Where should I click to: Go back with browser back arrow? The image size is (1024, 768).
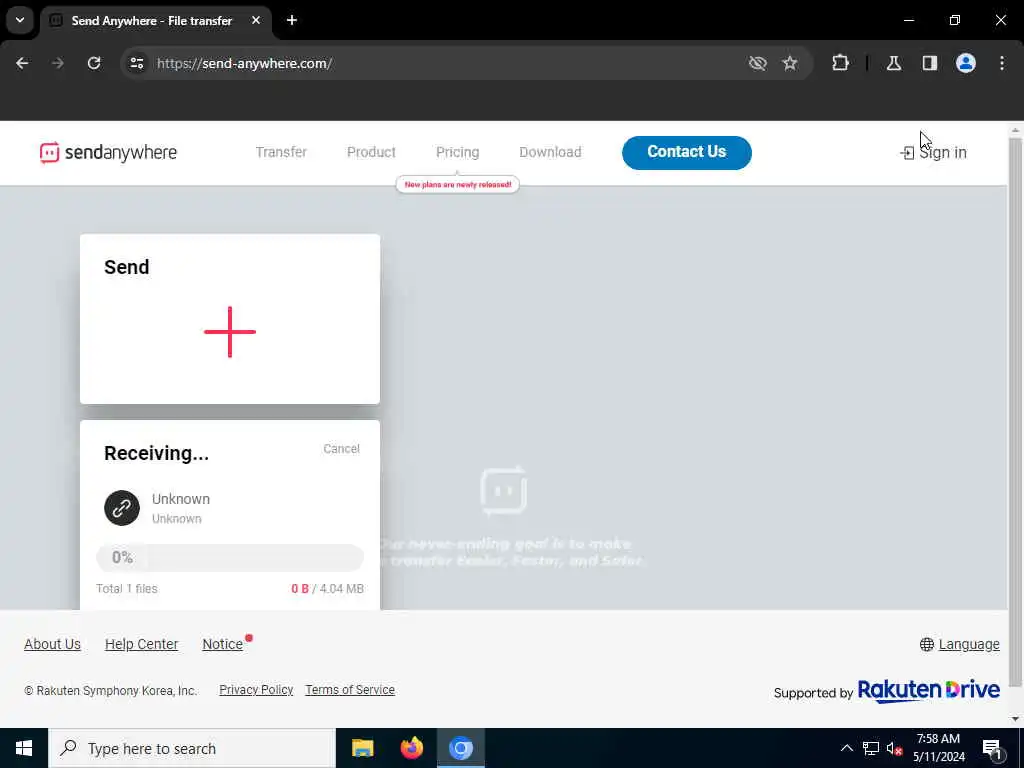click(x=22, y=63)
